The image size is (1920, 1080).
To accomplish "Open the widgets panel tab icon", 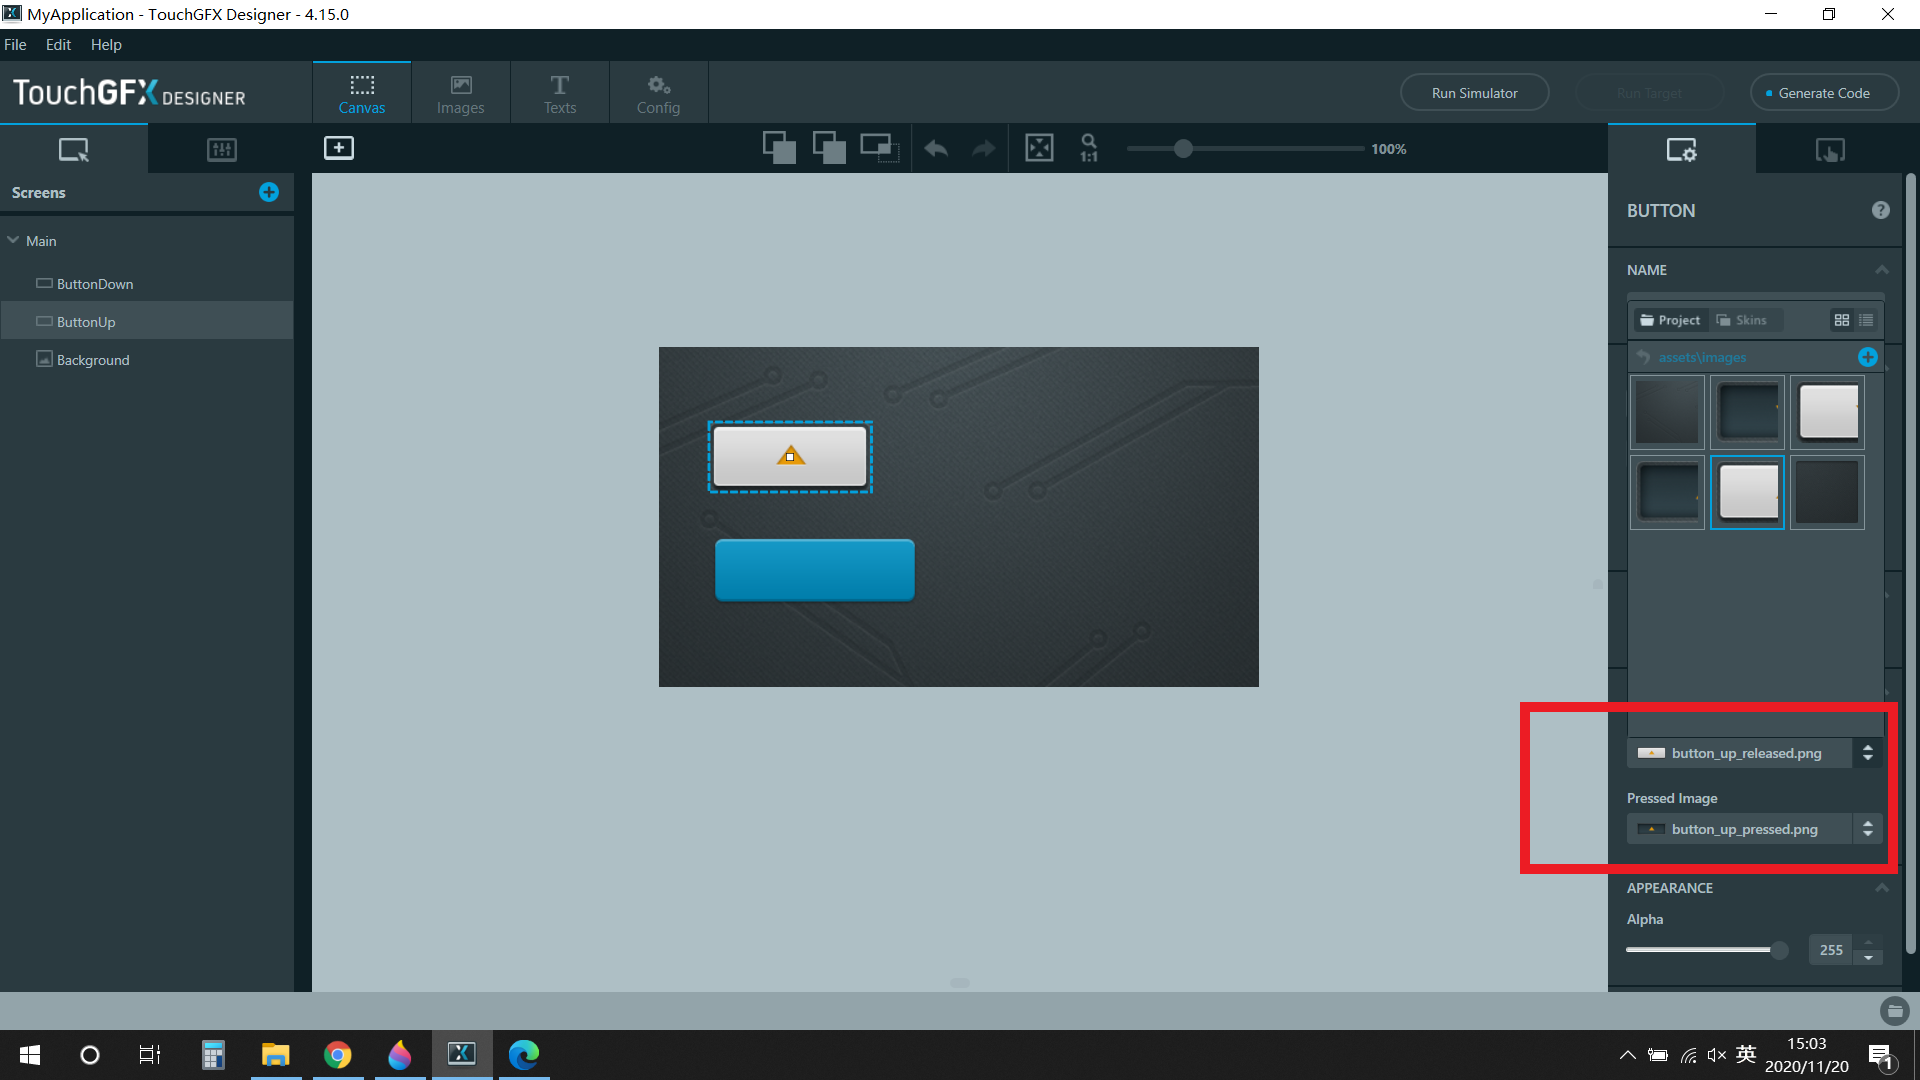I will coord(221,150).
